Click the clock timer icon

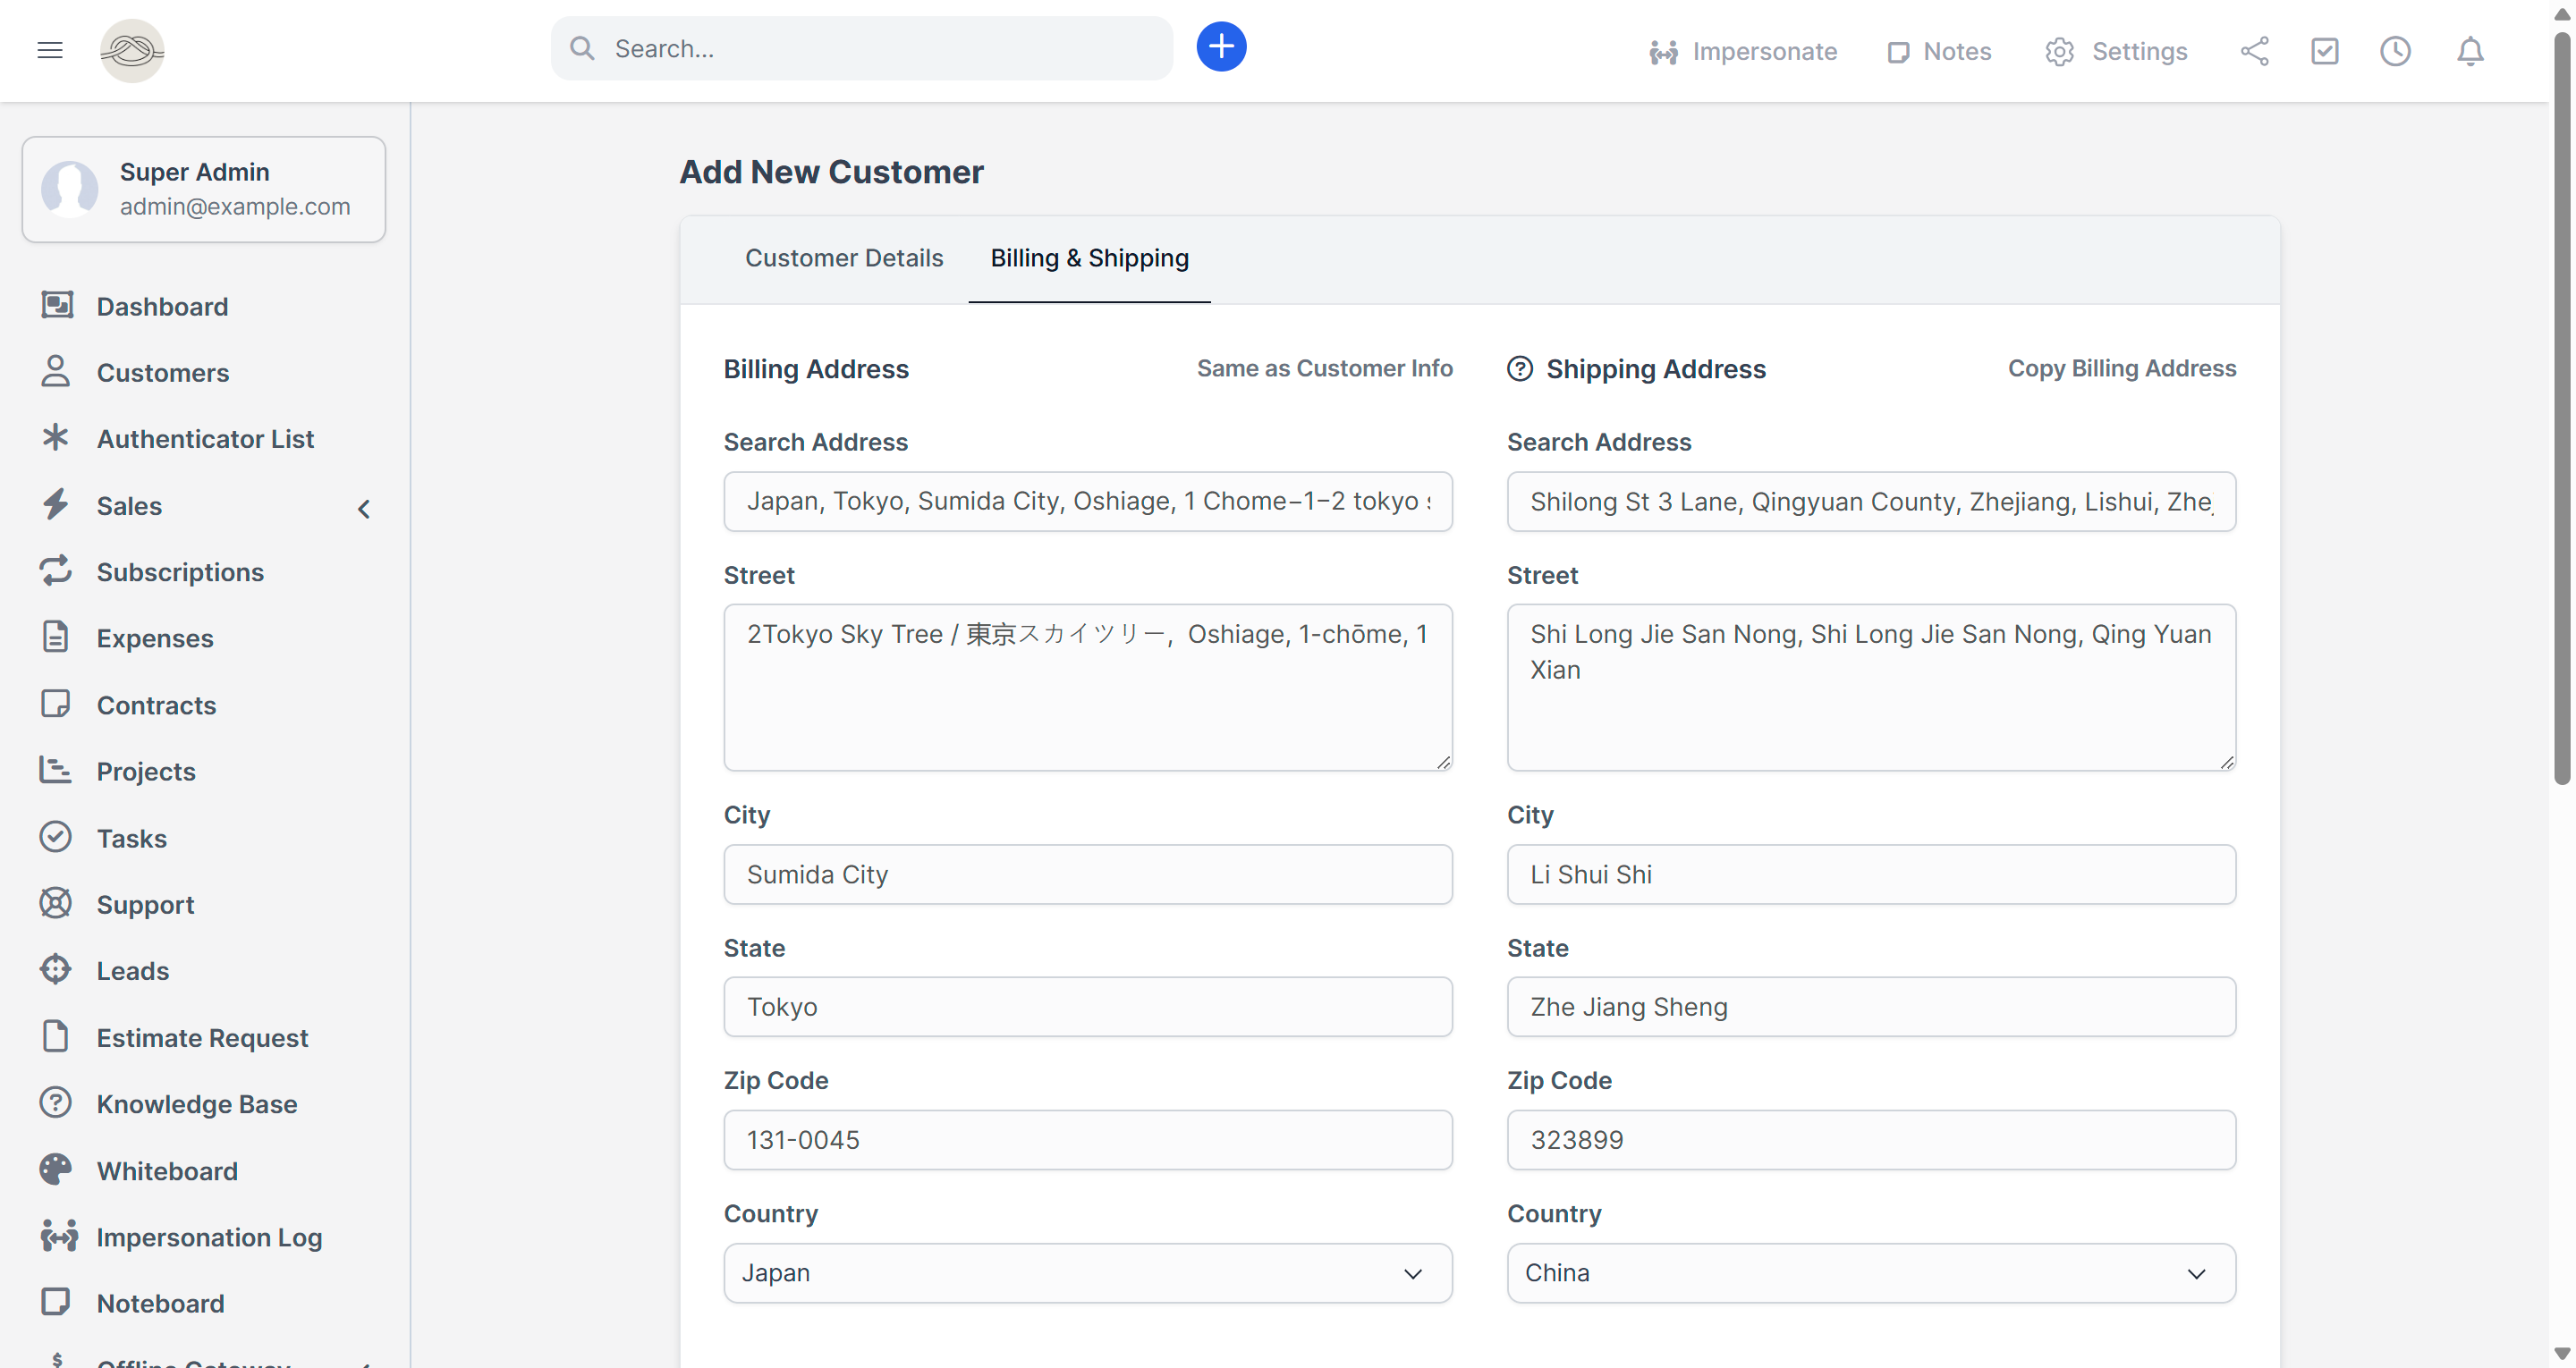click(x=2395, y=51)
